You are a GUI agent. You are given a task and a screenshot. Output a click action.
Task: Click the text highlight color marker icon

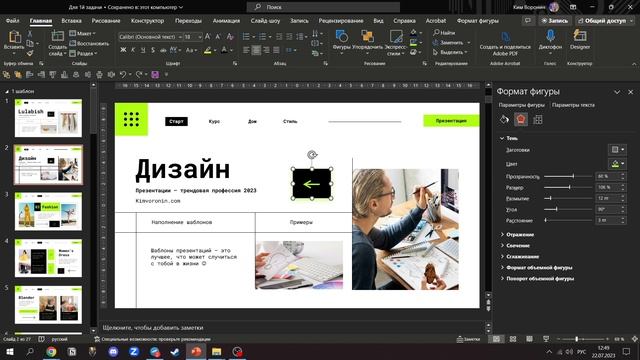point(208,50)
